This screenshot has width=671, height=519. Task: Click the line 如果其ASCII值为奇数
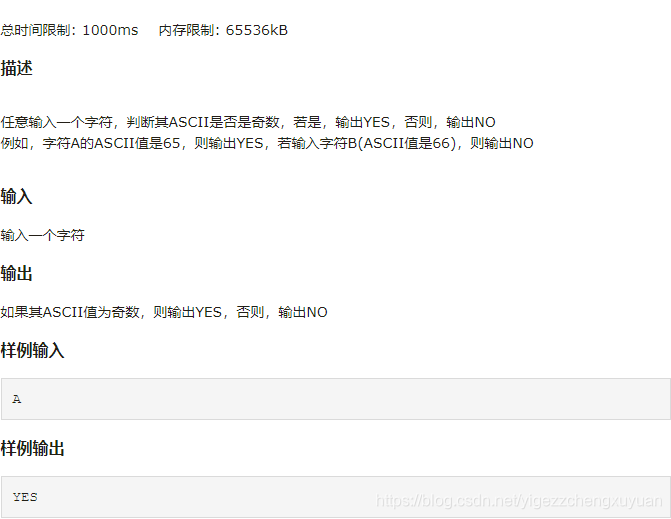click(164, 312)
